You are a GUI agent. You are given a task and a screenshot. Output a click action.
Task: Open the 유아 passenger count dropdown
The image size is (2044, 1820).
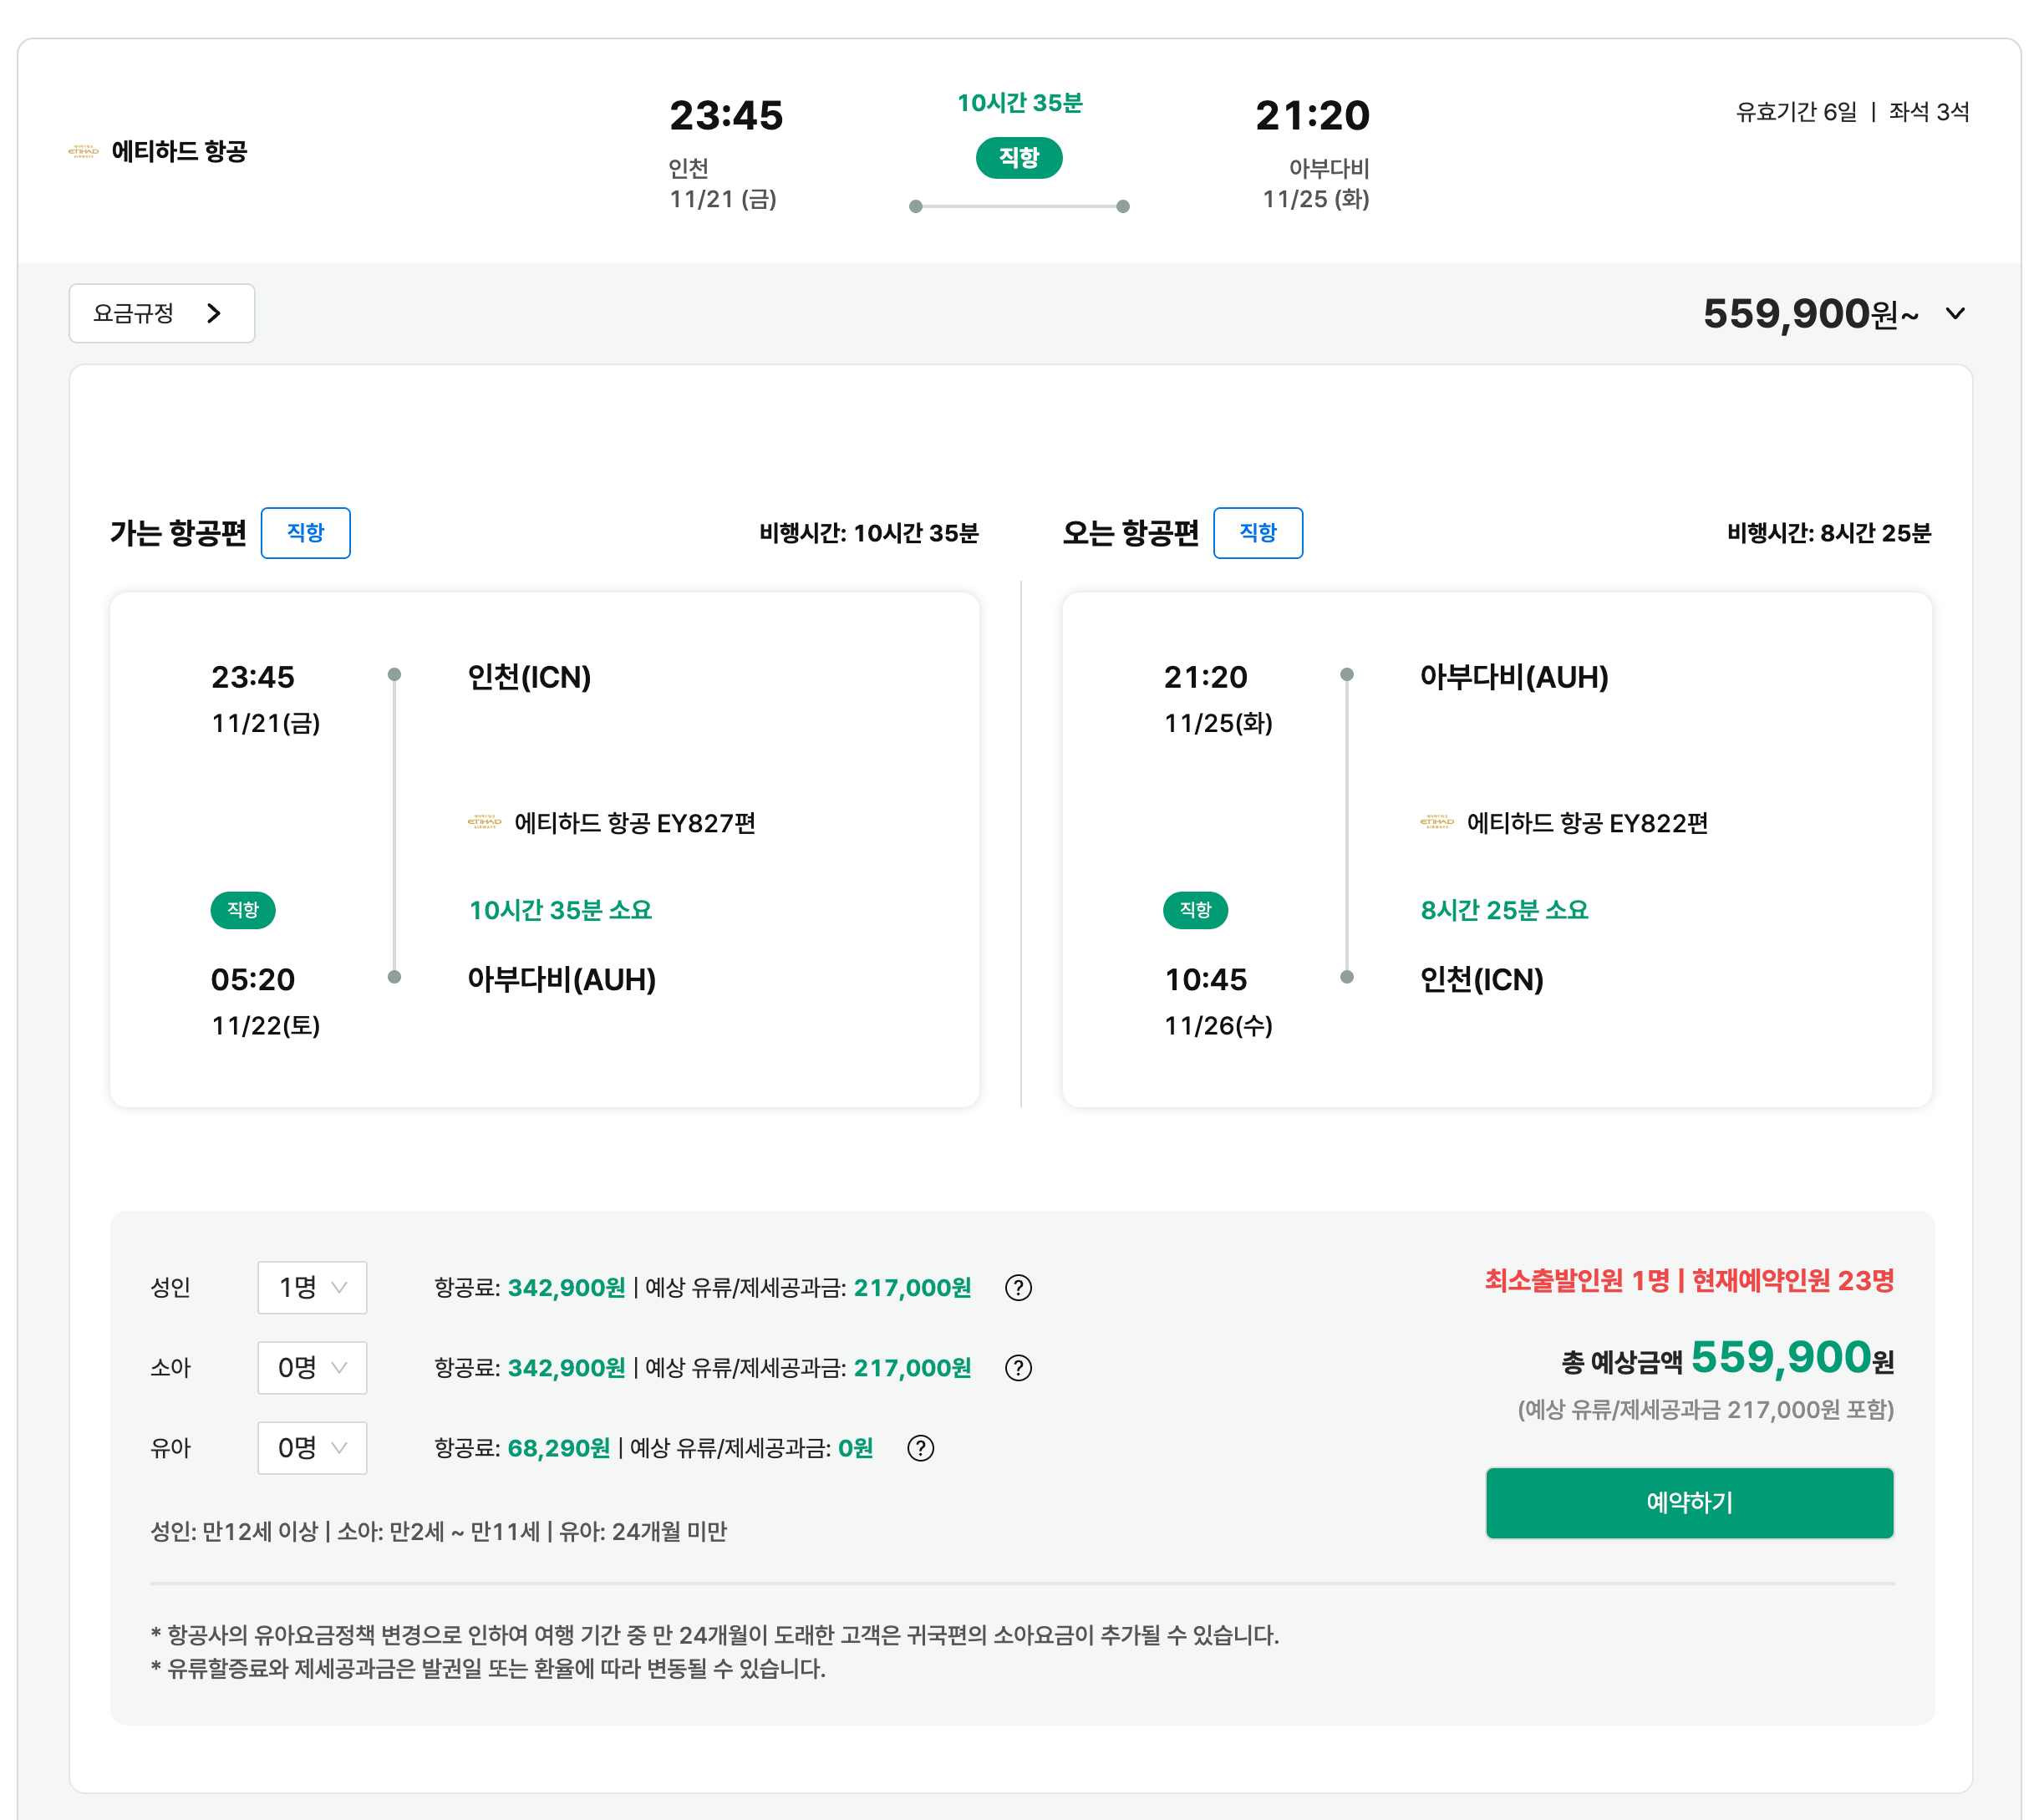312,1448
